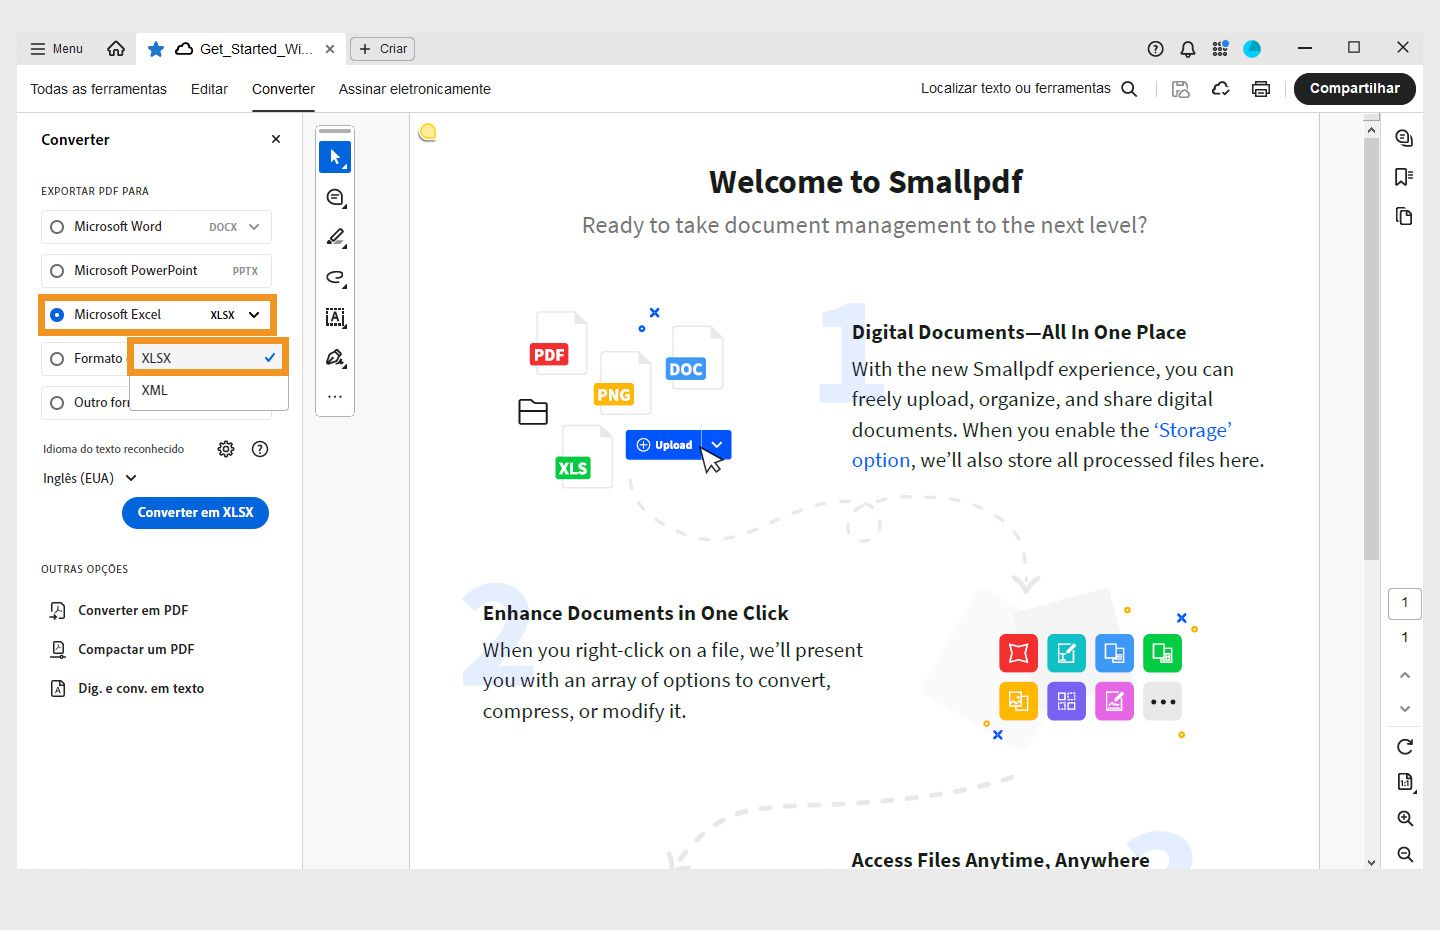Open the Inglês (EUA) language dropdown
Screen dimensions: 1440x930
point(90,478)
